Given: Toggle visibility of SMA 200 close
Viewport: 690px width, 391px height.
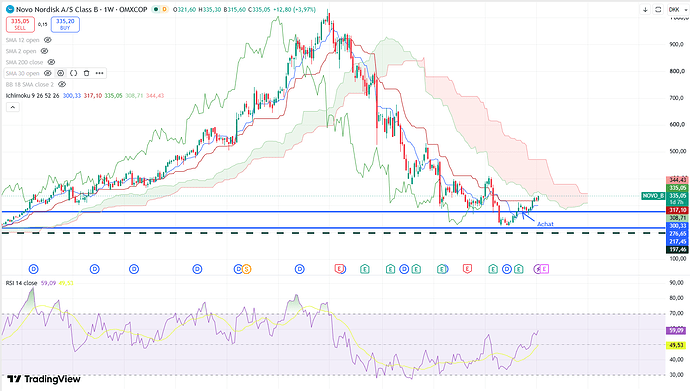Looking at the screenshot, I should point(51,62).
